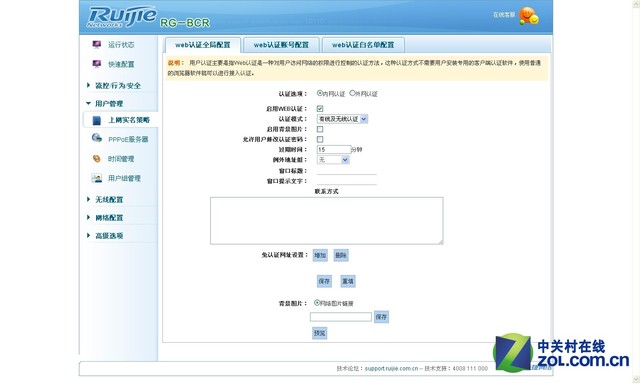Select the 外网认证 radio button
Viewport: 640px width, 383px height.
(352, 93)
